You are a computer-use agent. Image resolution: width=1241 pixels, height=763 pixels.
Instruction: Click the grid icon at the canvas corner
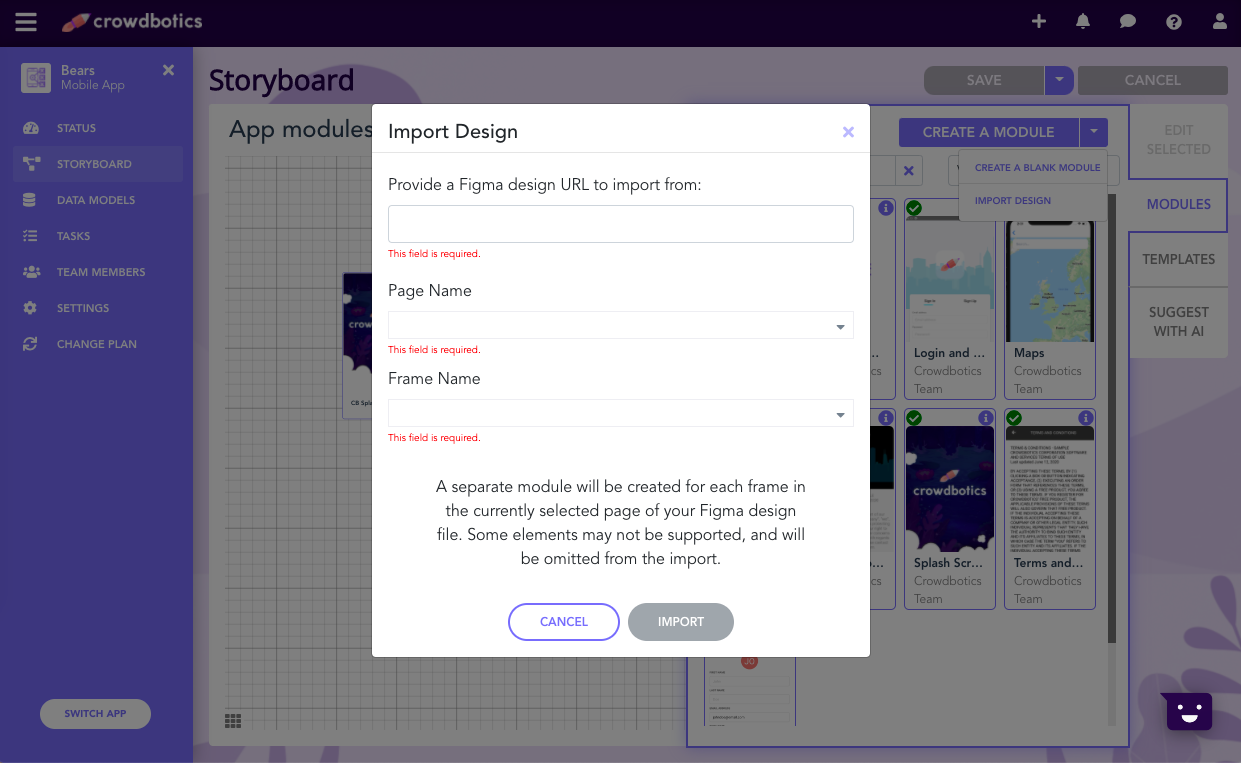(x=233, y=721)
